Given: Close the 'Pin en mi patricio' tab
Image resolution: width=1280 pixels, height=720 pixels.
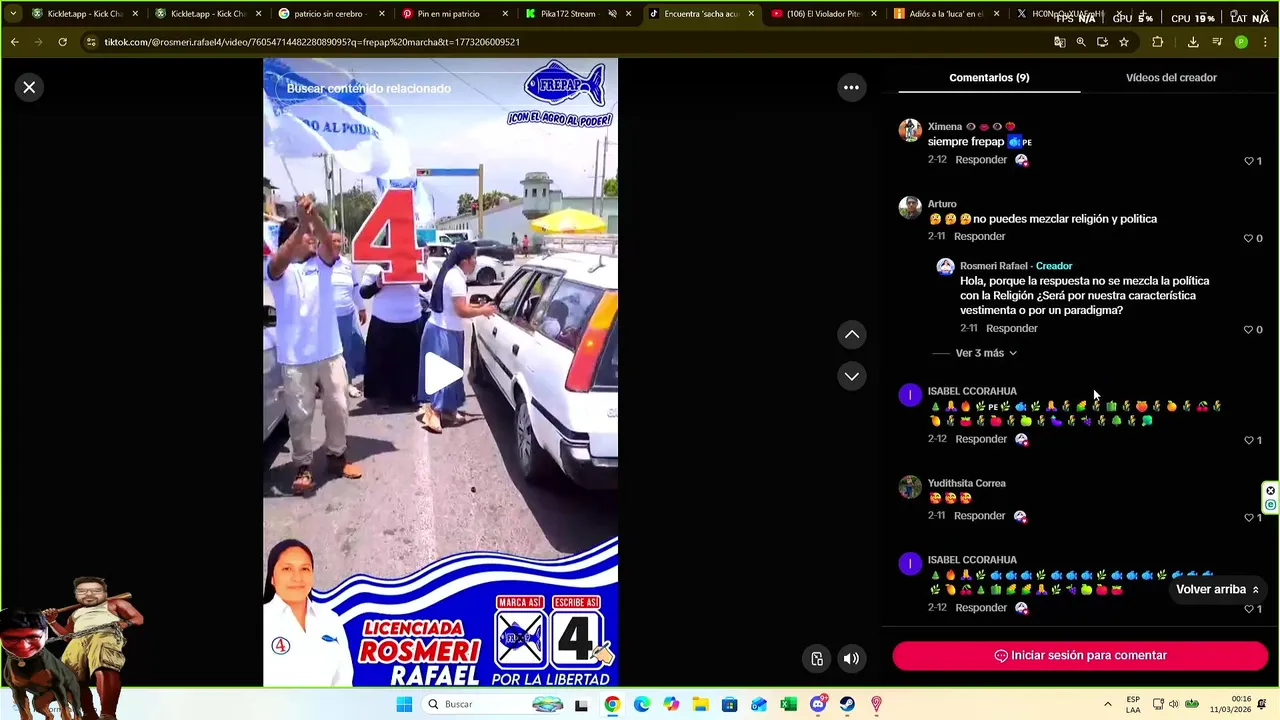Looking at the screenshot, I should pos(504,14).
